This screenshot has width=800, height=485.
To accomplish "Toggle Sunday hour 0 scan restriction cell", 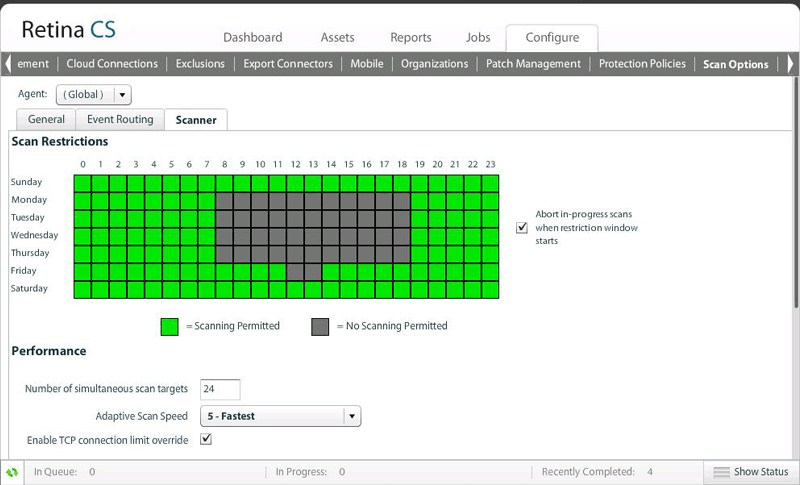I will pyautogui.click(x=83, y=183).
